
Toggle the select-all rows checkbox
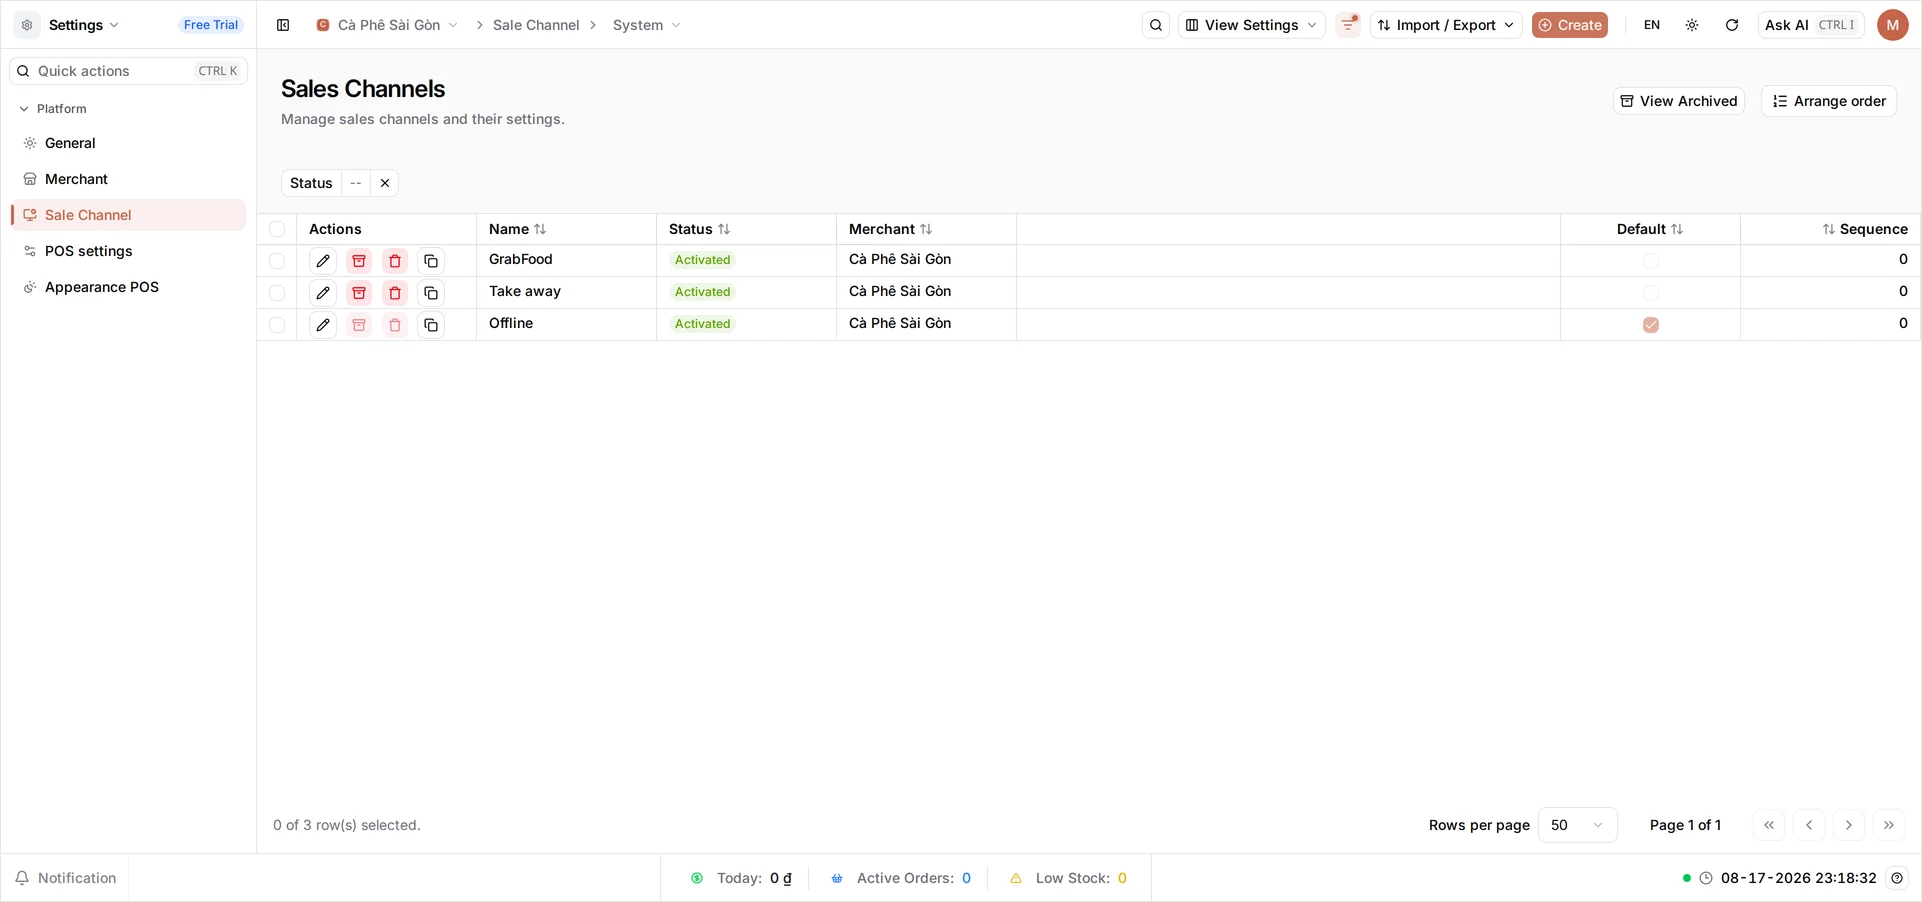click(x=277, y=229)
